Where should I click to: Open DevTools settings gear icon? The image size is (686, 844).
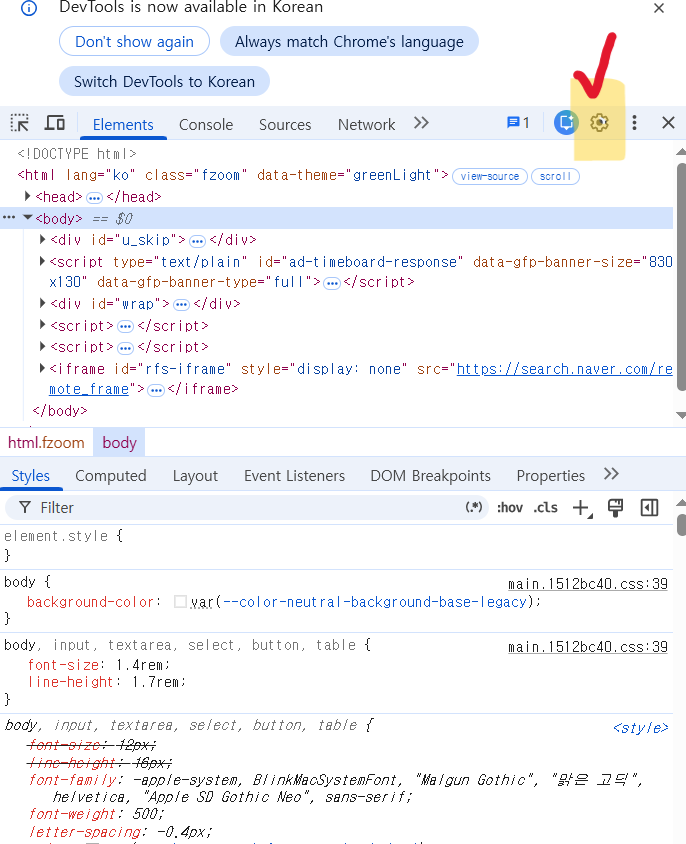(599, 123)
